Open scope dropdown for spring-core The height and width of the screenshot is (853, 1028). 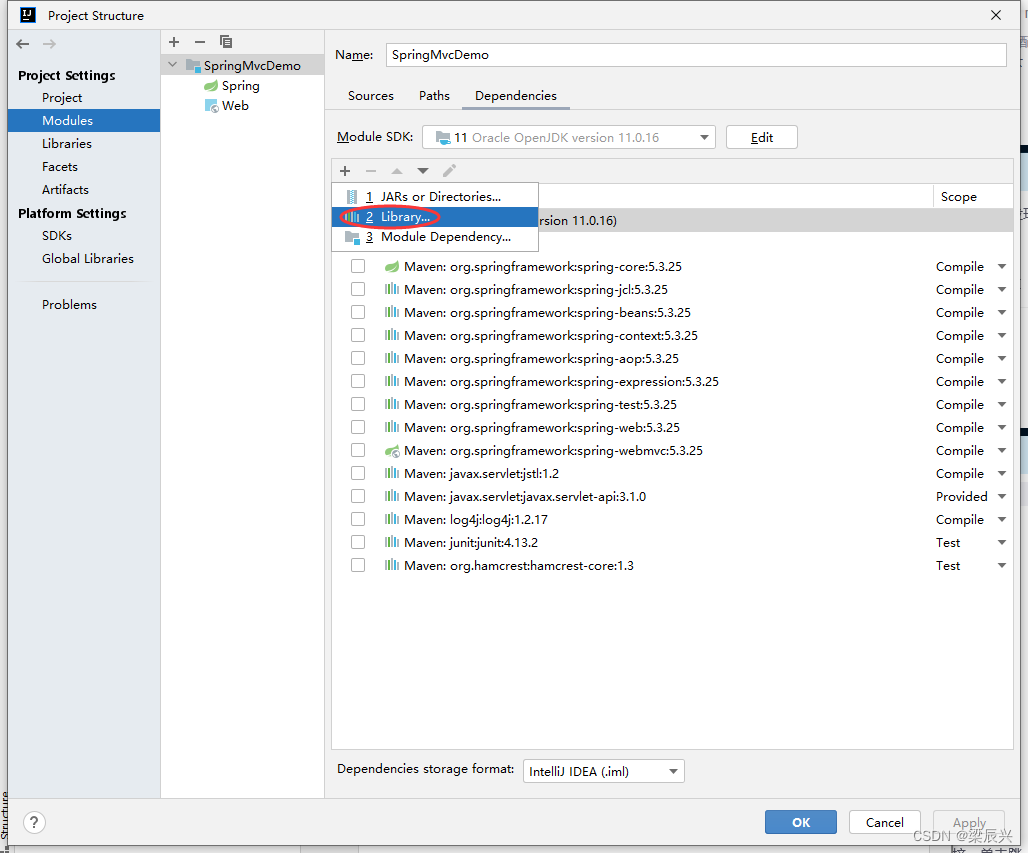[x=1002, y=267]
